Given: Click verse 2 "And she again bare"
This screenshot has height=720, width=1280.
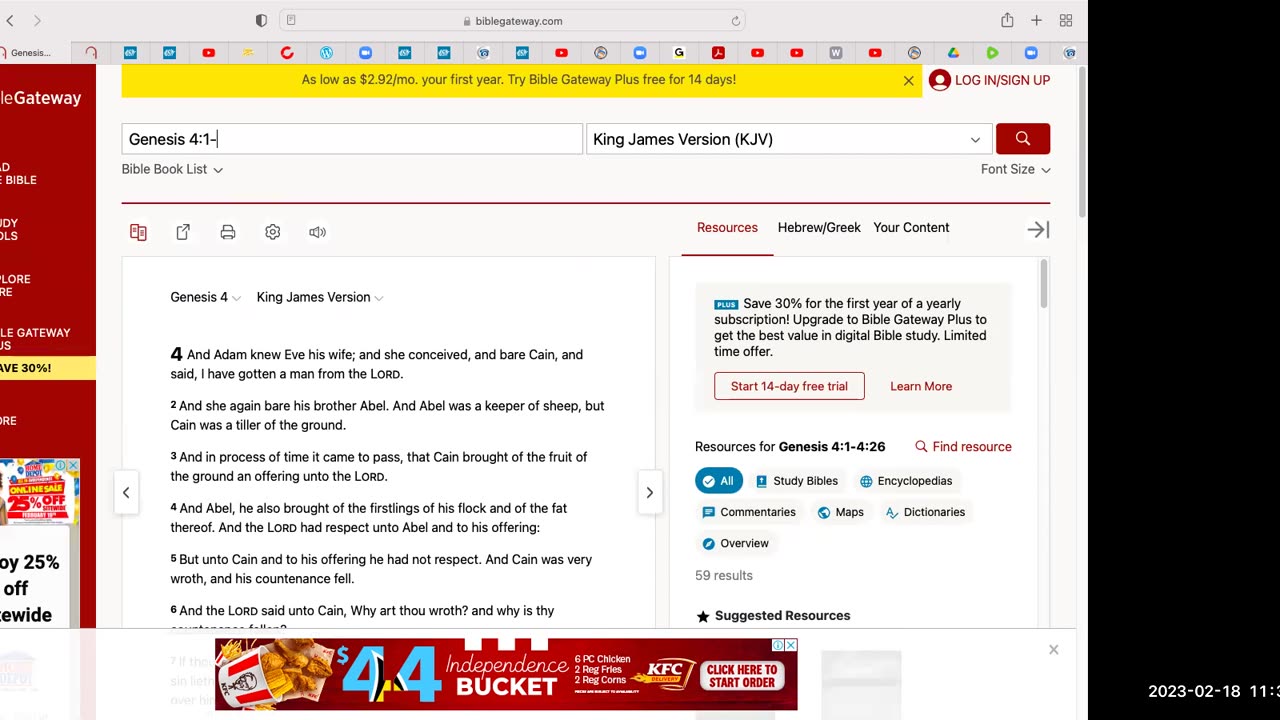Looking at the screenshot, I should 387,415.
